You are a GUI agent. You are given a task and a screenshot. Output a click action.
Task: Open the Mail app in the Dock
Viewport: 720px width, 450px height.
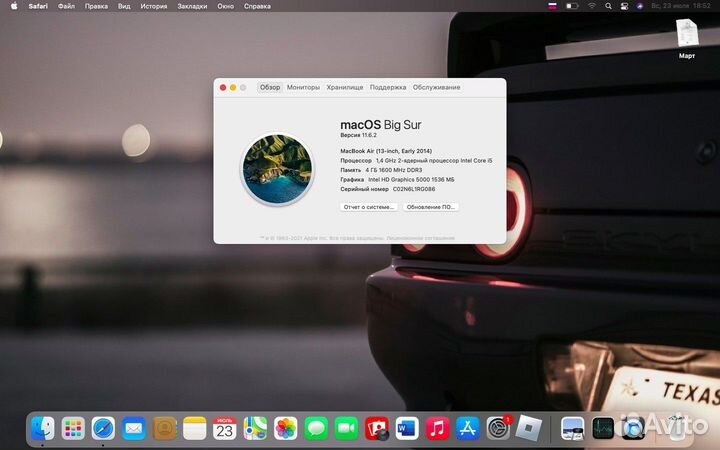(134, 428)
